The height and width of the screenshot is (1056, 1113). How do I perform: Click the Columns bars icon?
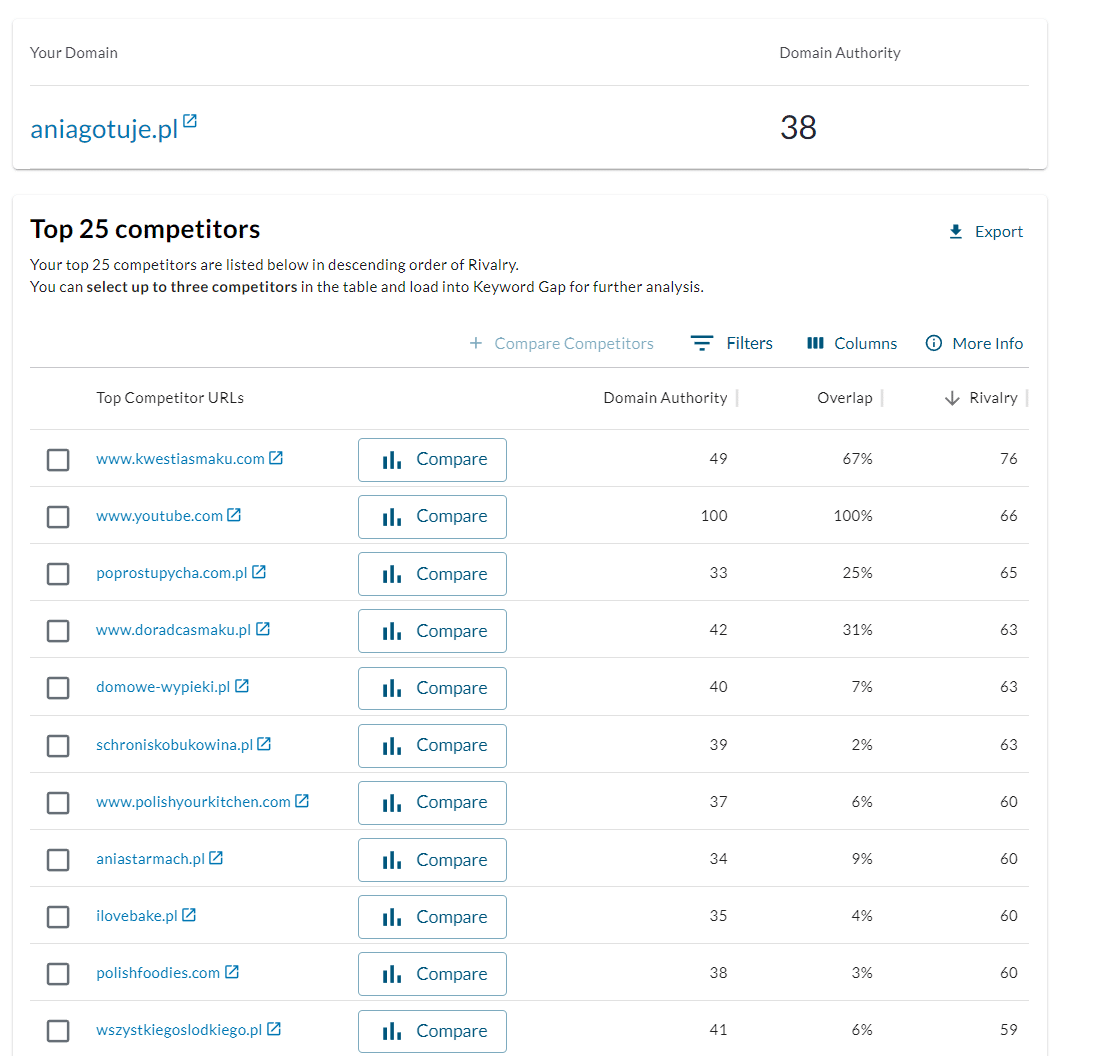click(815, 343)
